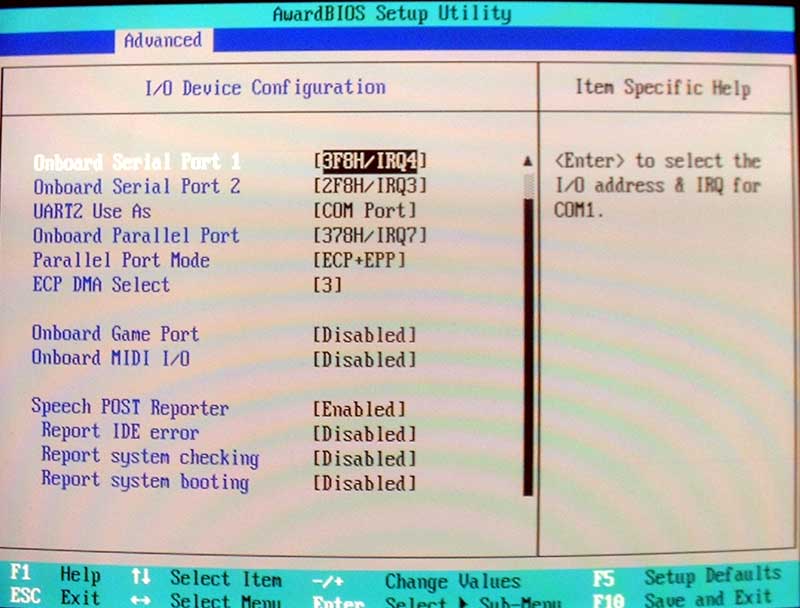Viewport: 800px width, 608px height.
Task: Change the 378H/IRQ7 parallel port value
Action: click(370, 235)
